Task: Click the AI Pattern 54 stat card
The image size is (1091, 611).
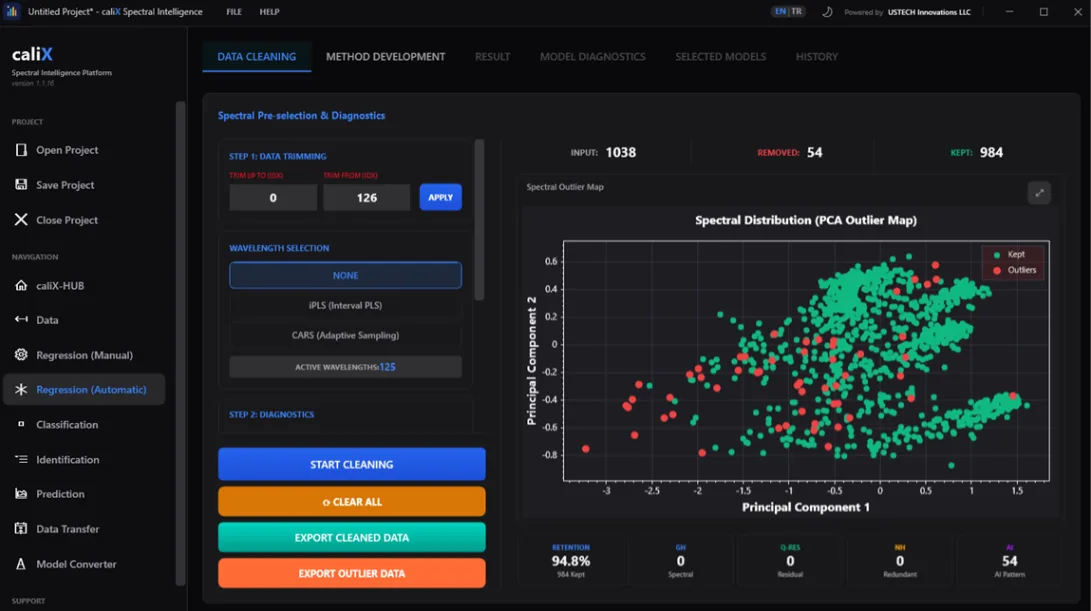Action: [1009, 560]
